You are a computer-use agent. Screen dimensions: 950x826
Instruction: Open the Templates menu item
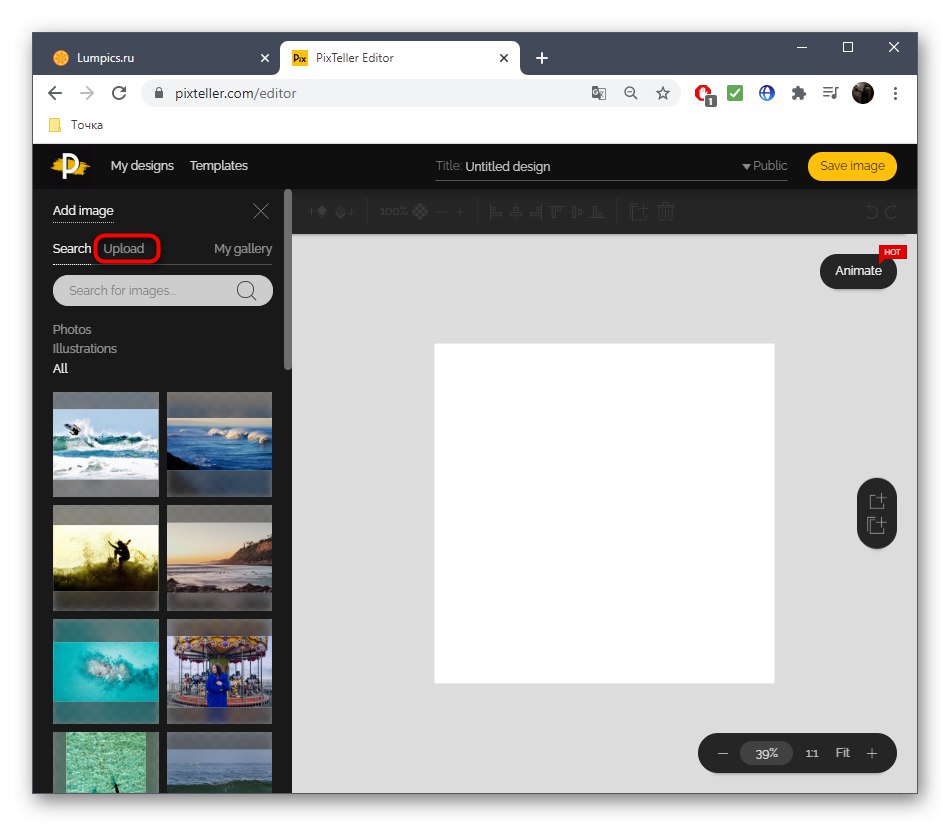218,166
